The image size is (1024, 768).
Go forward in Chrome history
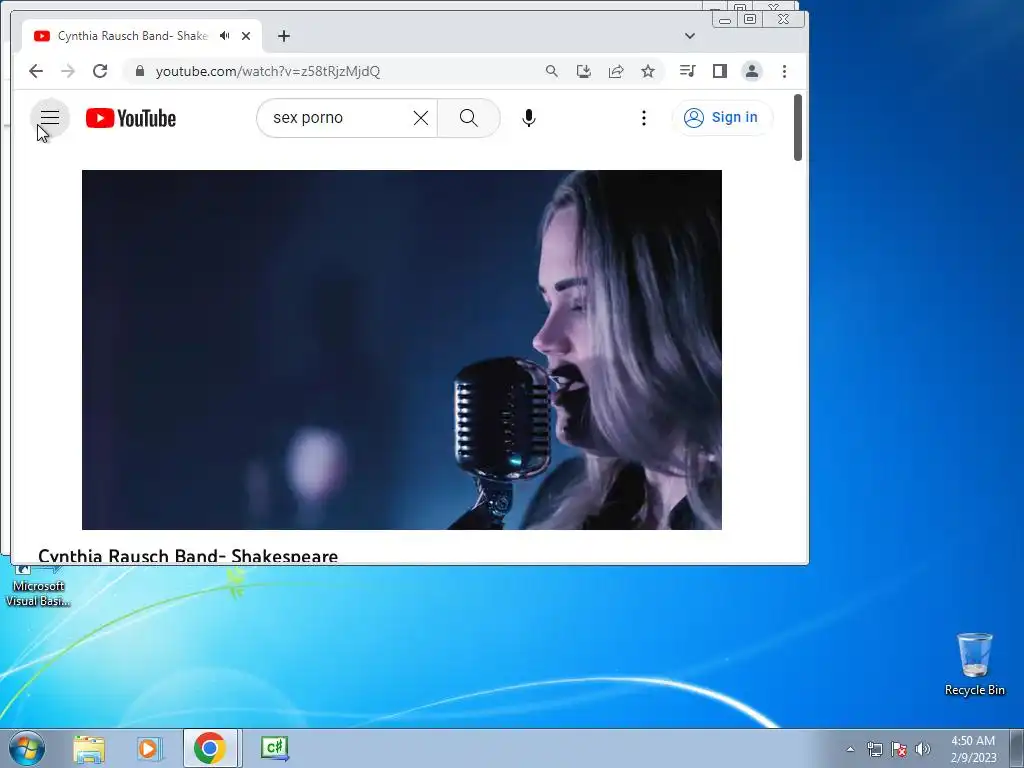pos(68,71)
